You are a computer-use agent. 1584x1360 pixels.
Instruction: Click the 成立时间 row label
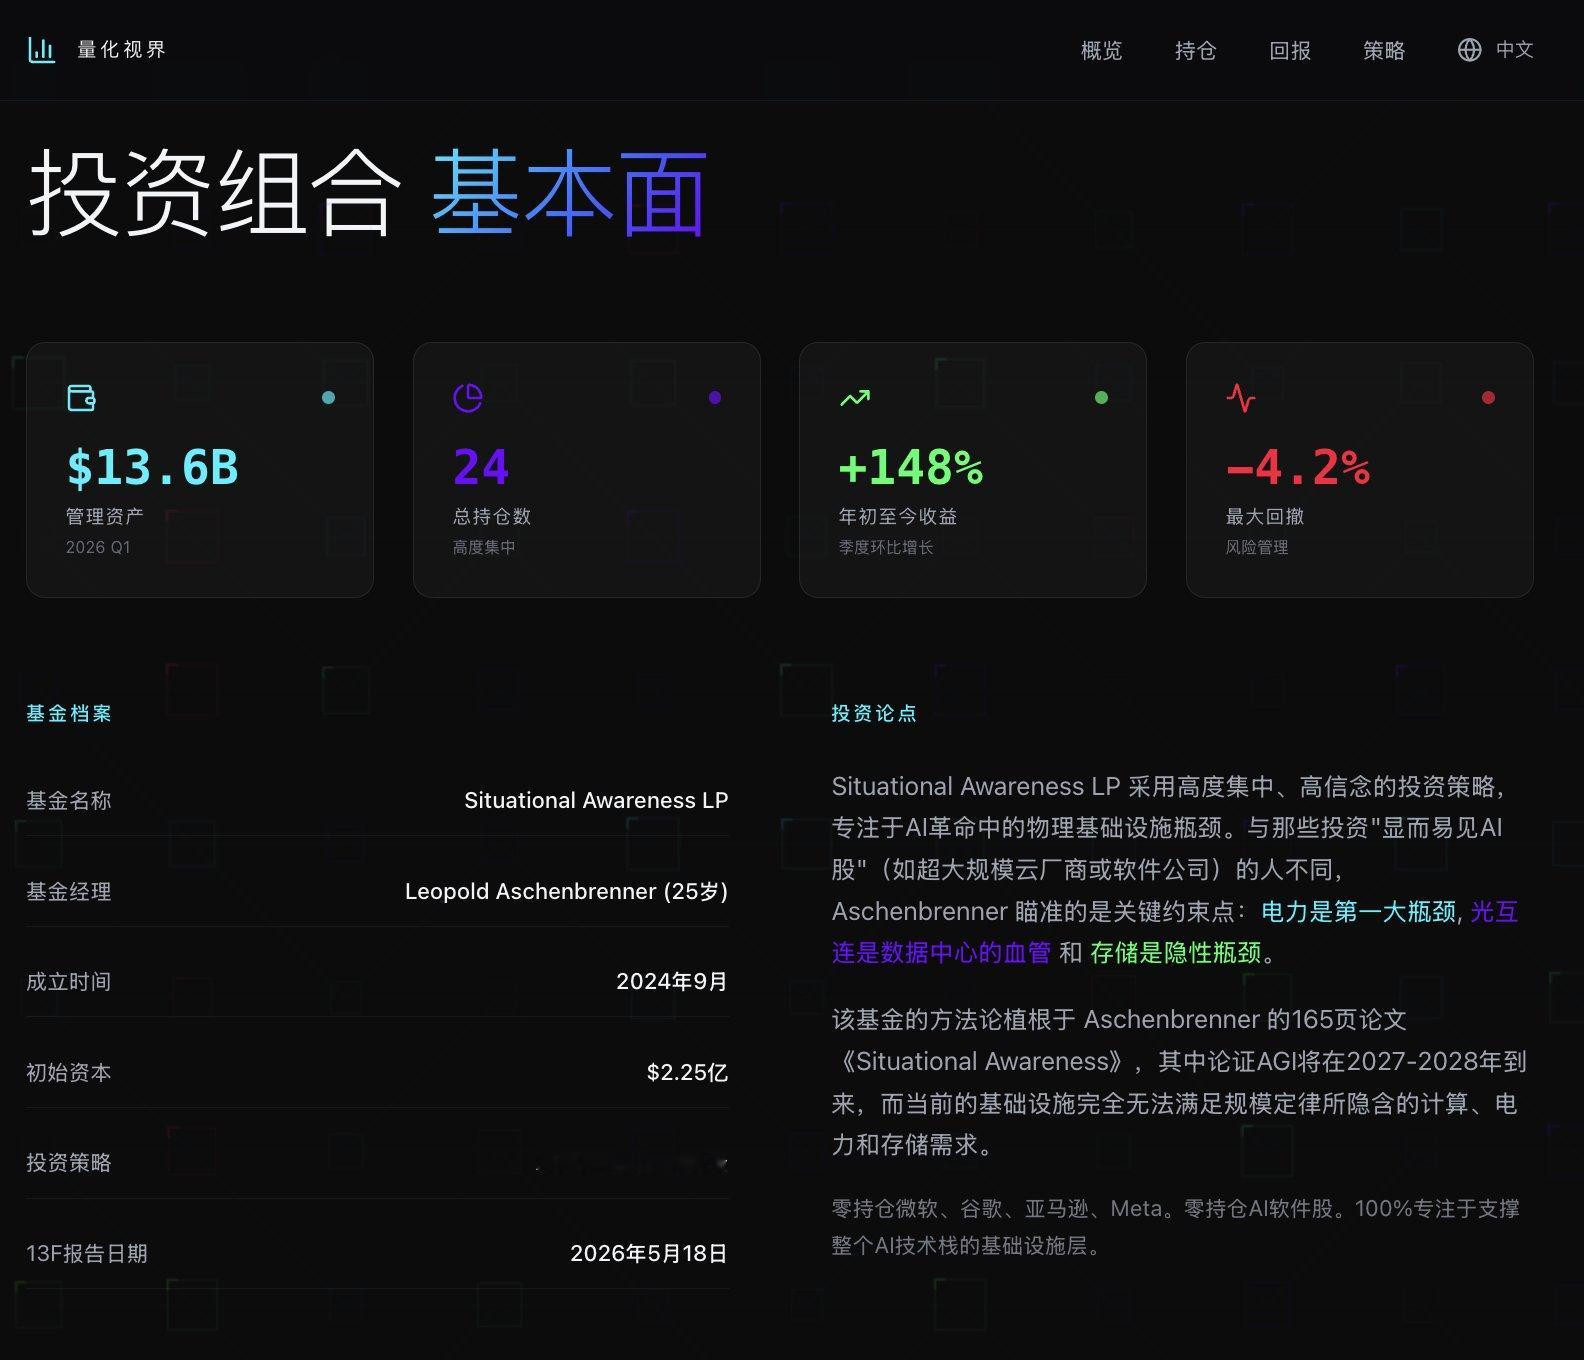(69, 981)
